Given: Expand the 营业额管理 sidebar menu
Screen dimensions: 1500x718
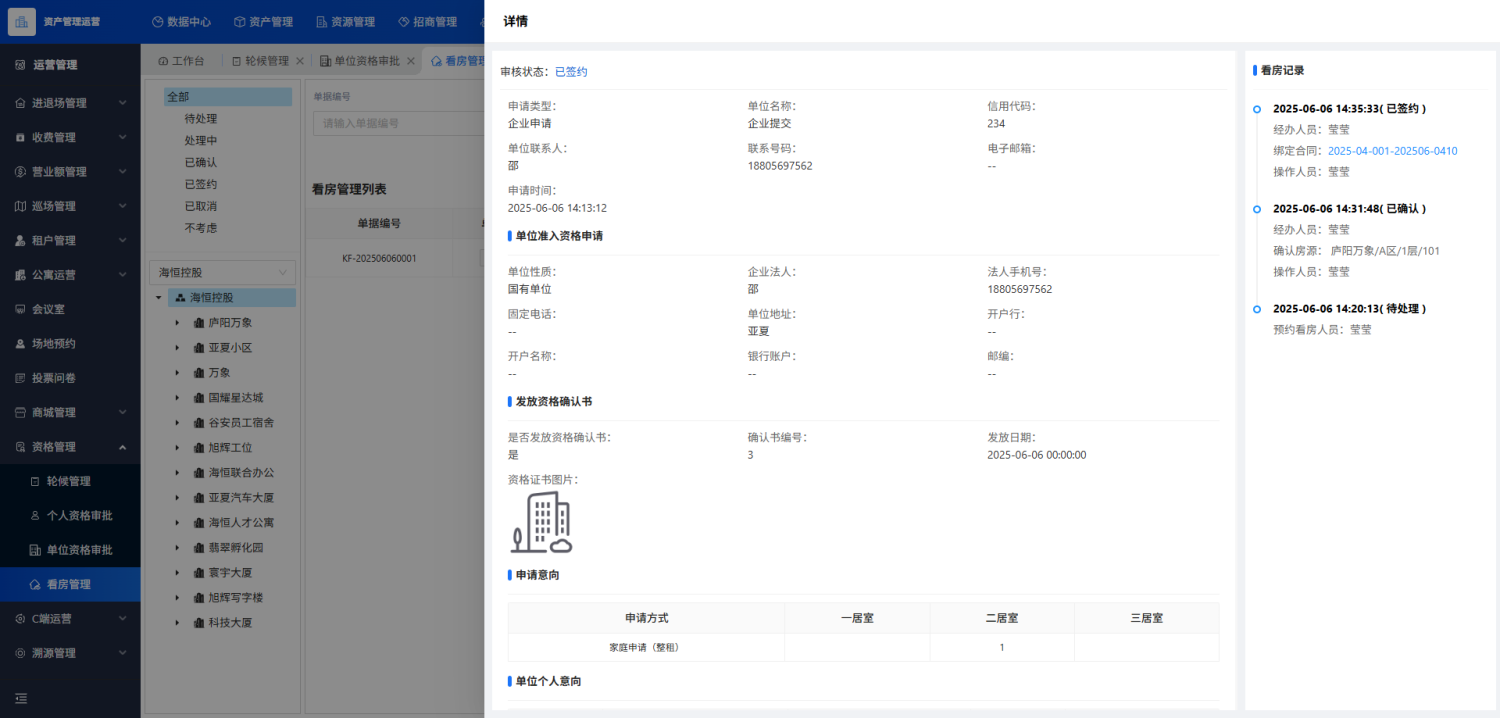Looking at the screenshot, I should click(x=70, y=172).
